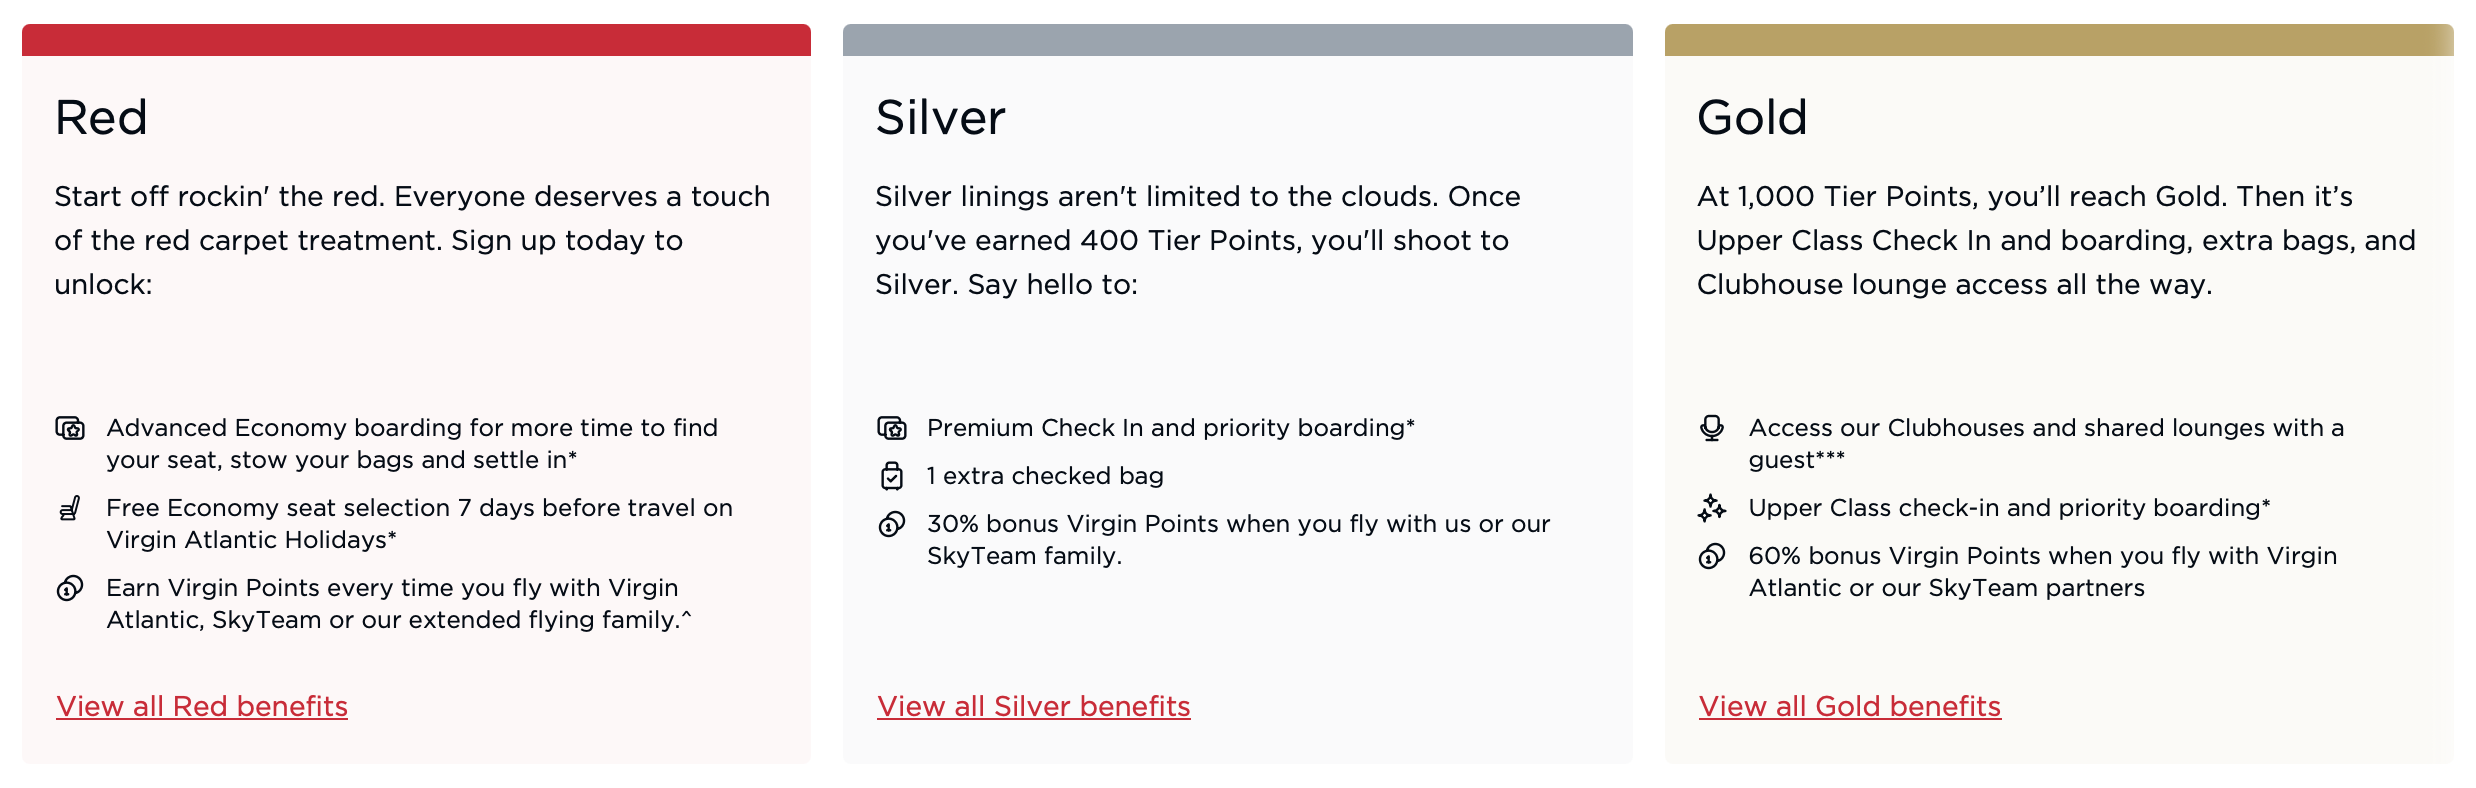Select the seat selection icon in Red card
The width and height of the screenshot is (2476, 788).
(70, 510)
